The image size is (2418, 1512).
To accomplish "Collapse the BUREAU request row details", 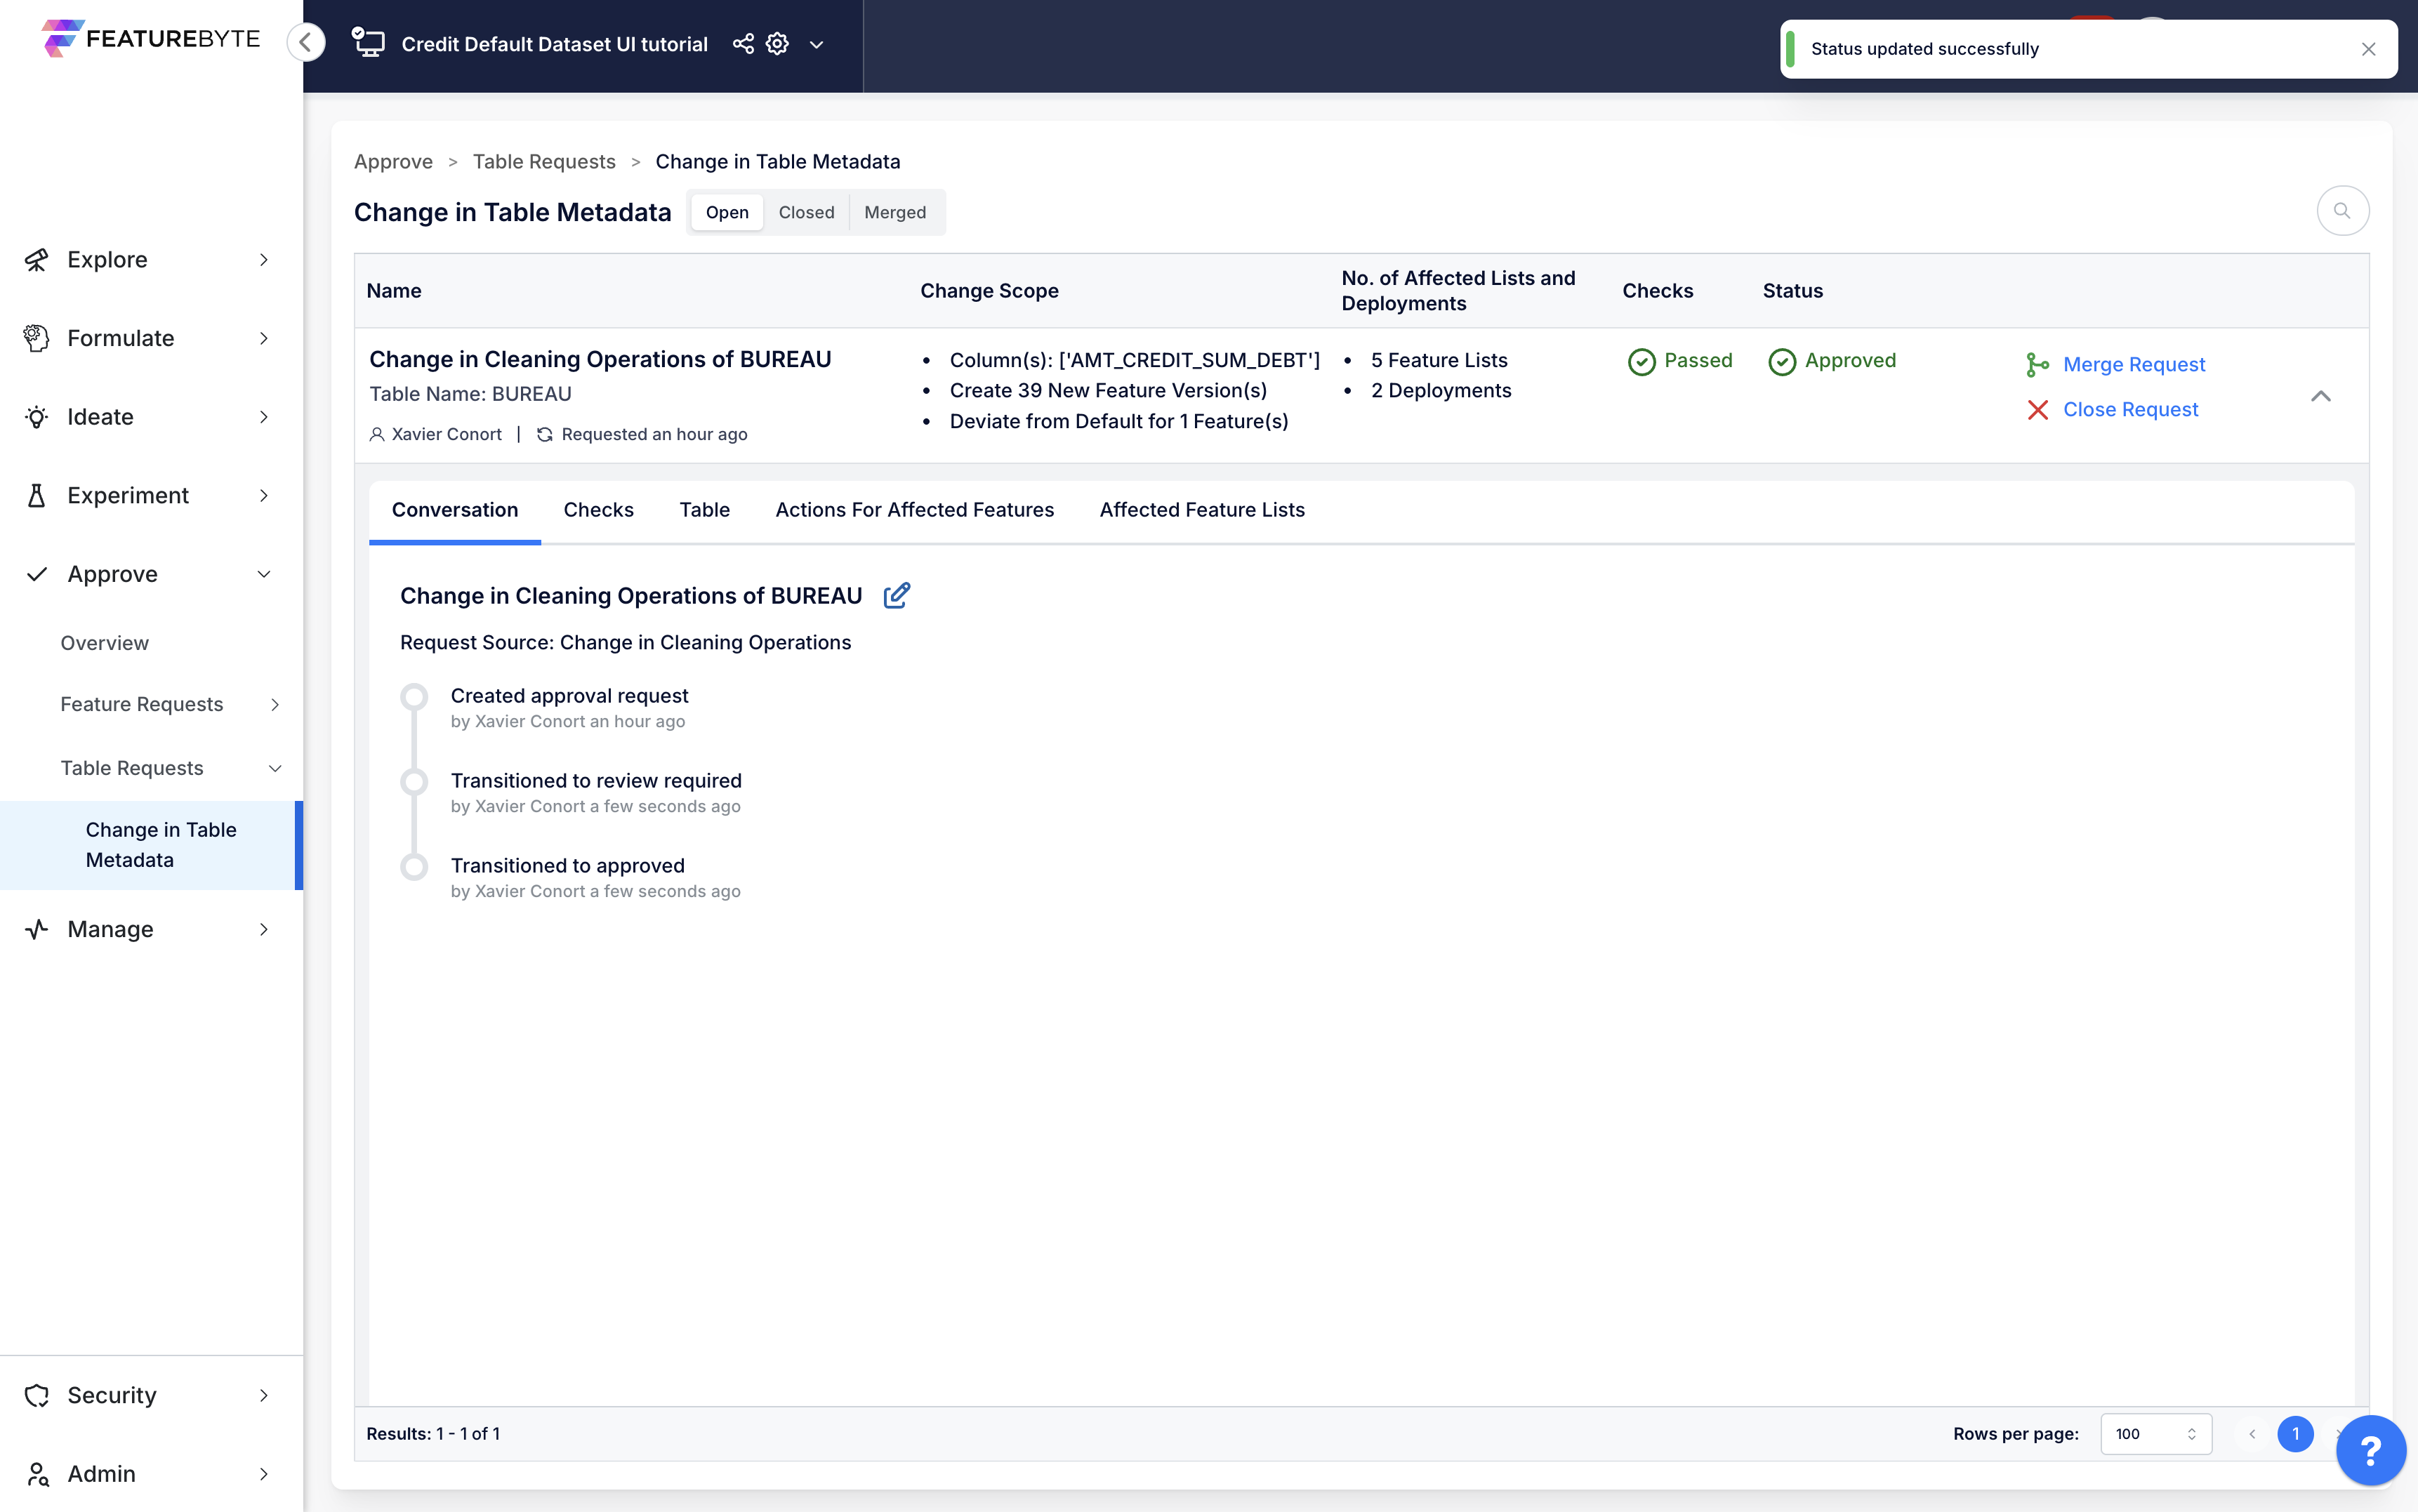I will pos(2320,396).
